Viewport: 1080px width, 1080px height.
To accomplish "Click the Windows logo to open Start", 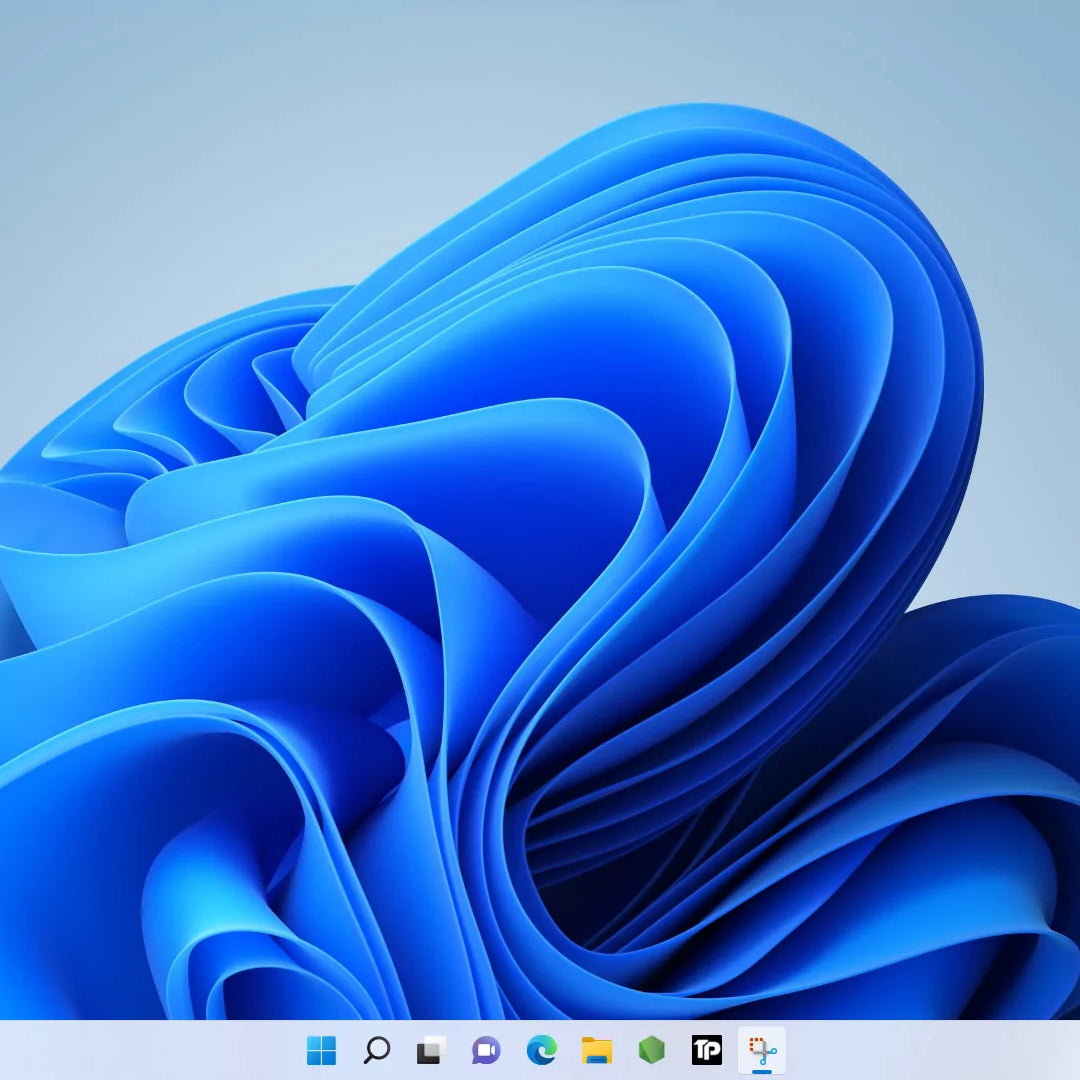I will (320, 1050).
